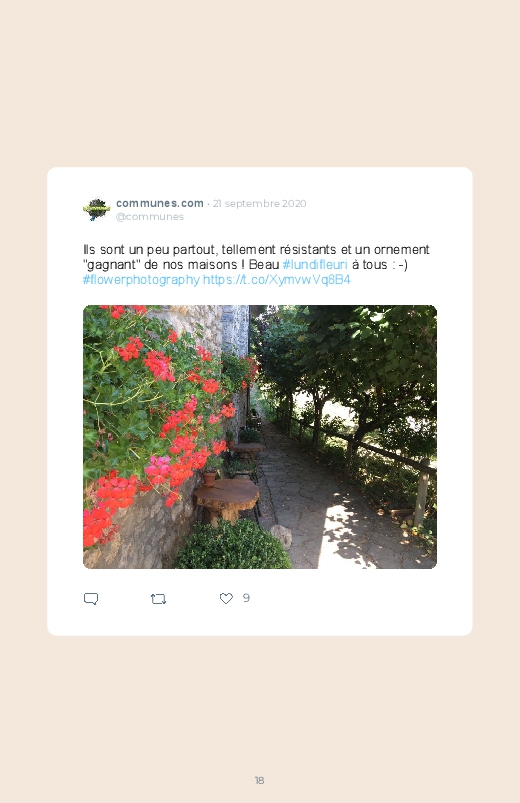Screen dimensions: 520x803
Task: Open the https://t.co/XymvwVq8B4 link
Action: pos(277,280)
